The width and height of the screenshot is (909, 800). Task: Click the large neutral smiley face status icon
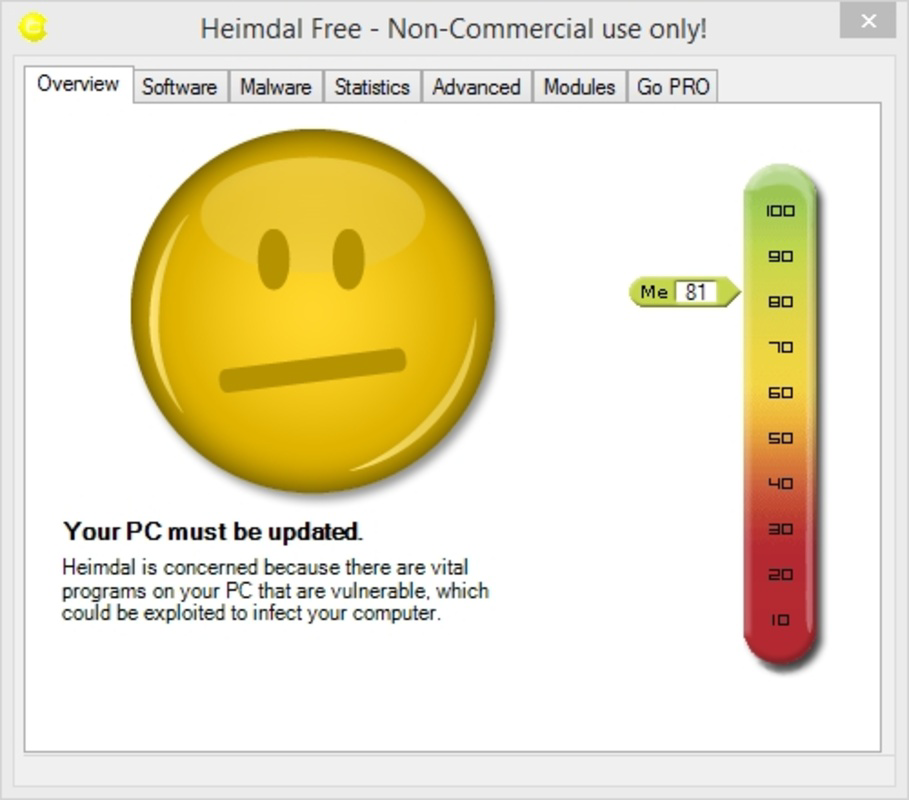click(x=313, y=311)
